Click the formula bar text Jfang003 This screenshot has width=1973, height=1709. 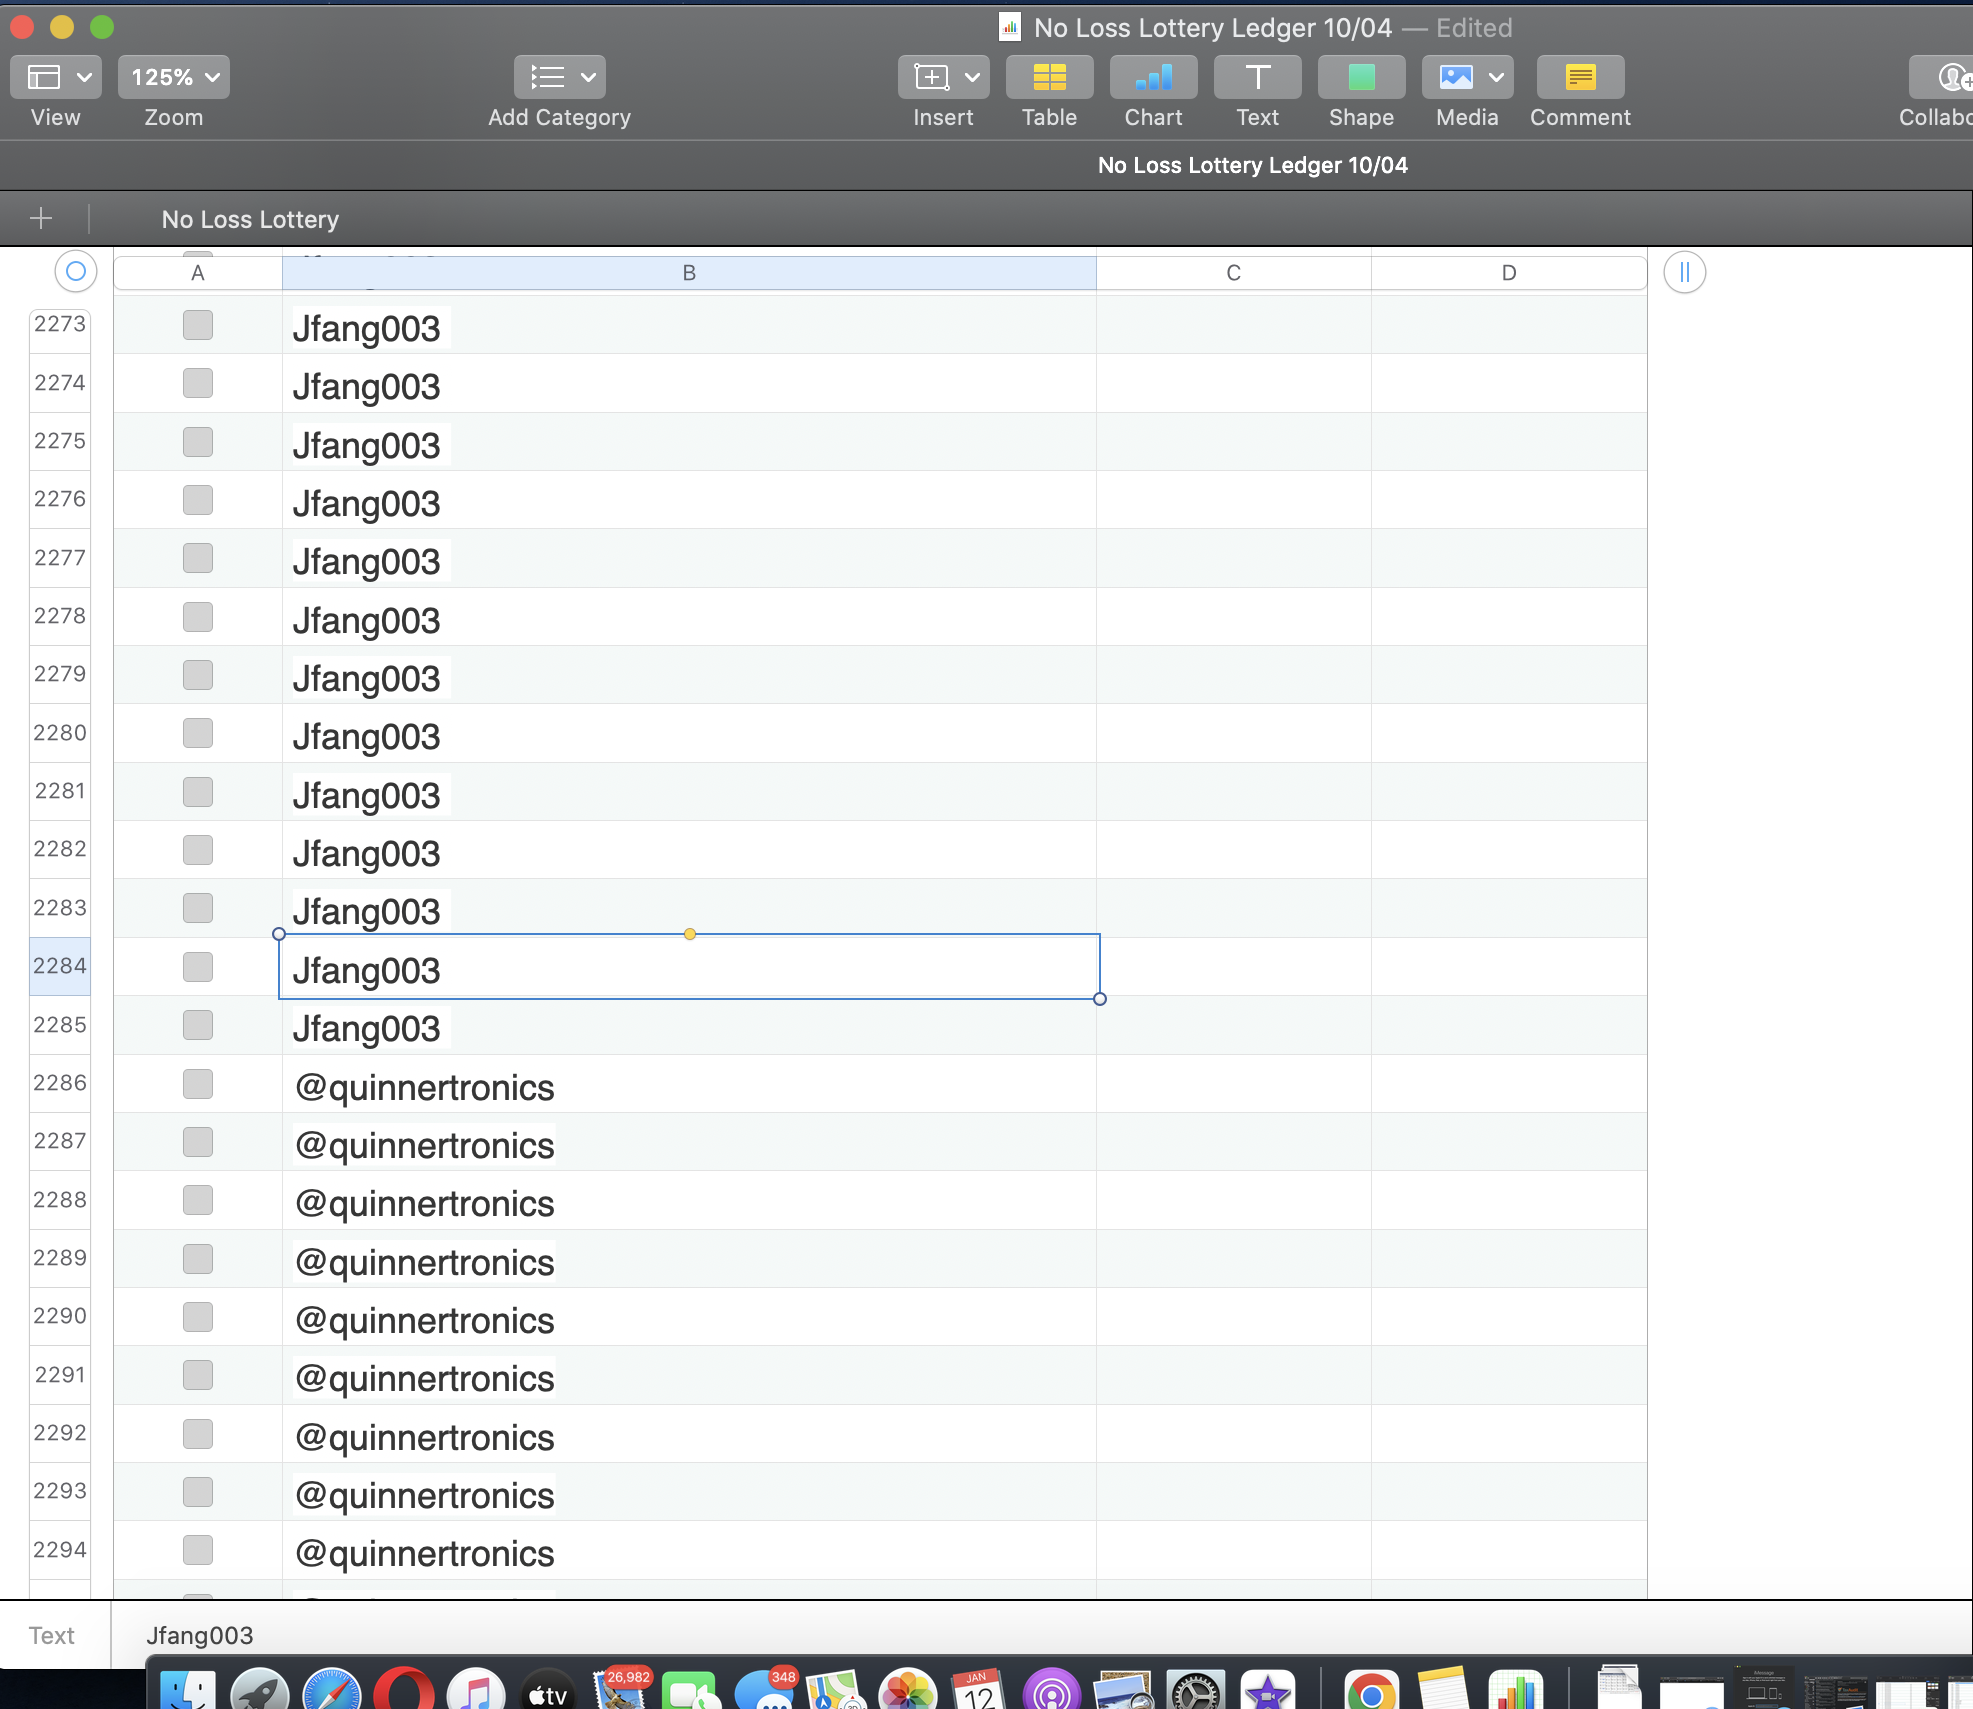click(200, 1635)
